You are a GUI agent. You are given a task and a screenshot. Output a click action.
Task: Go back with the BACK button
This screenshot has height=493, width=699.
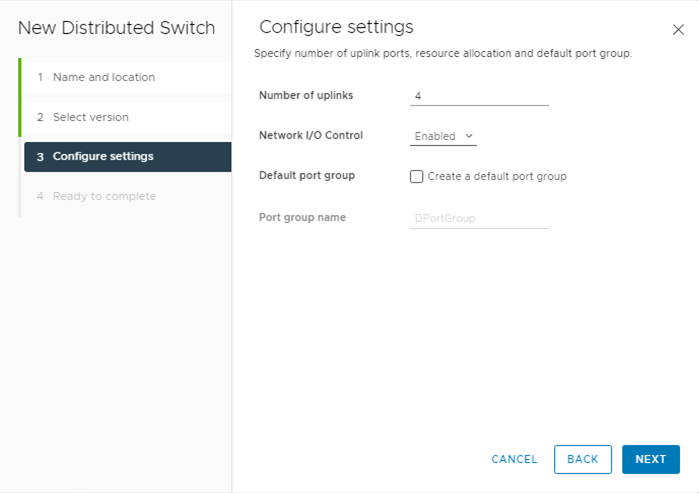(x=582, y=459)
